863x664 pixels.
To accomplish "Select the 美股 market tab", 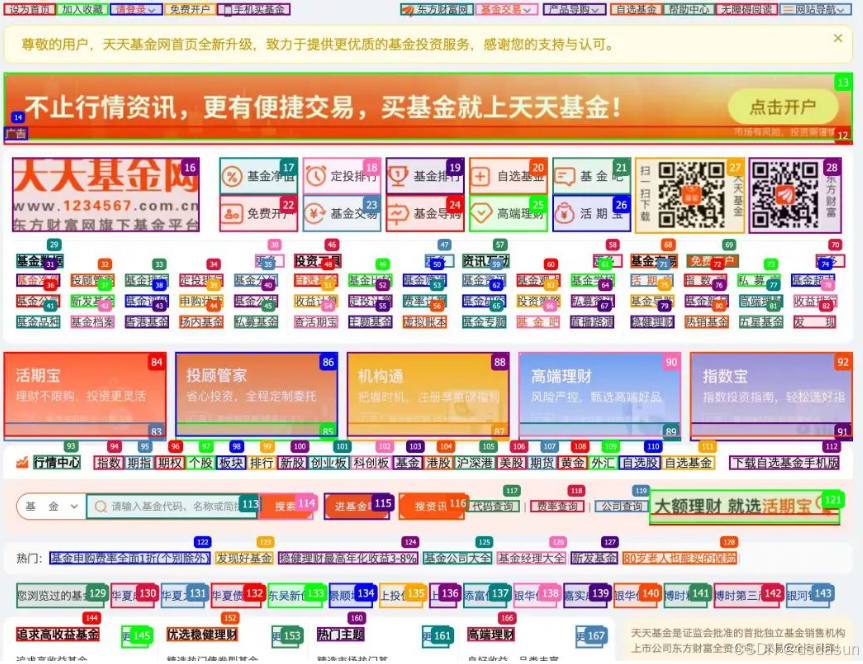I will point(511,463).
